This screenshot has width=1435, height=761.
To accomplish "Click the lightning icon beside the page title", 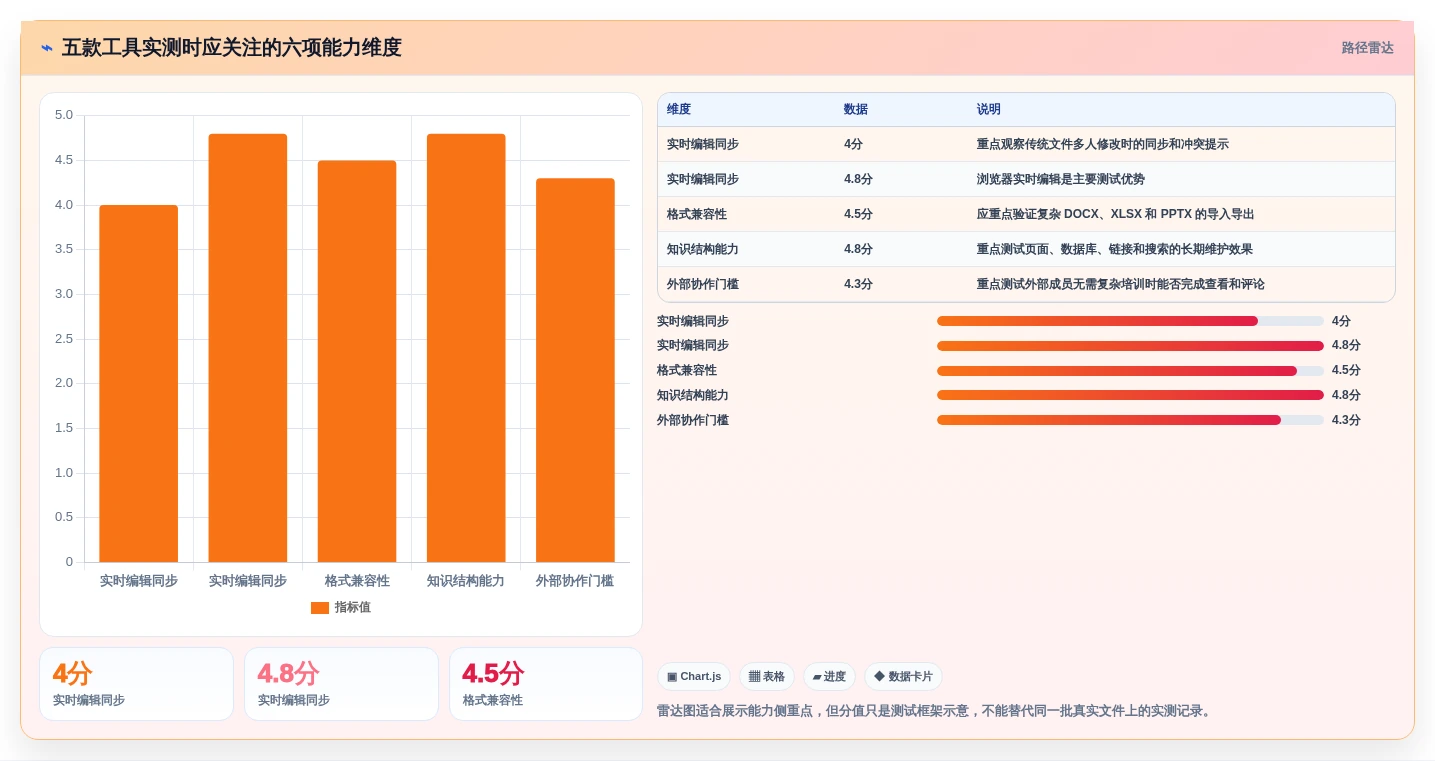I will click(47, 48).
